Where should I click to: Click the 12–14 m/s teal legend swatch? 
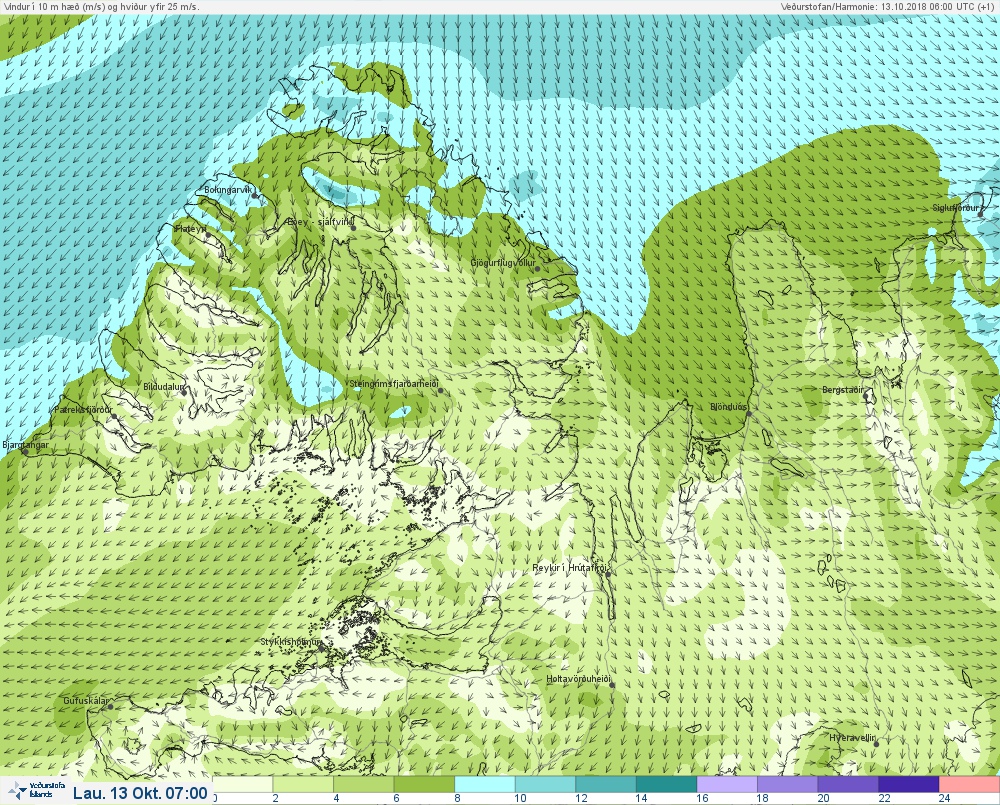pos(606,784)
